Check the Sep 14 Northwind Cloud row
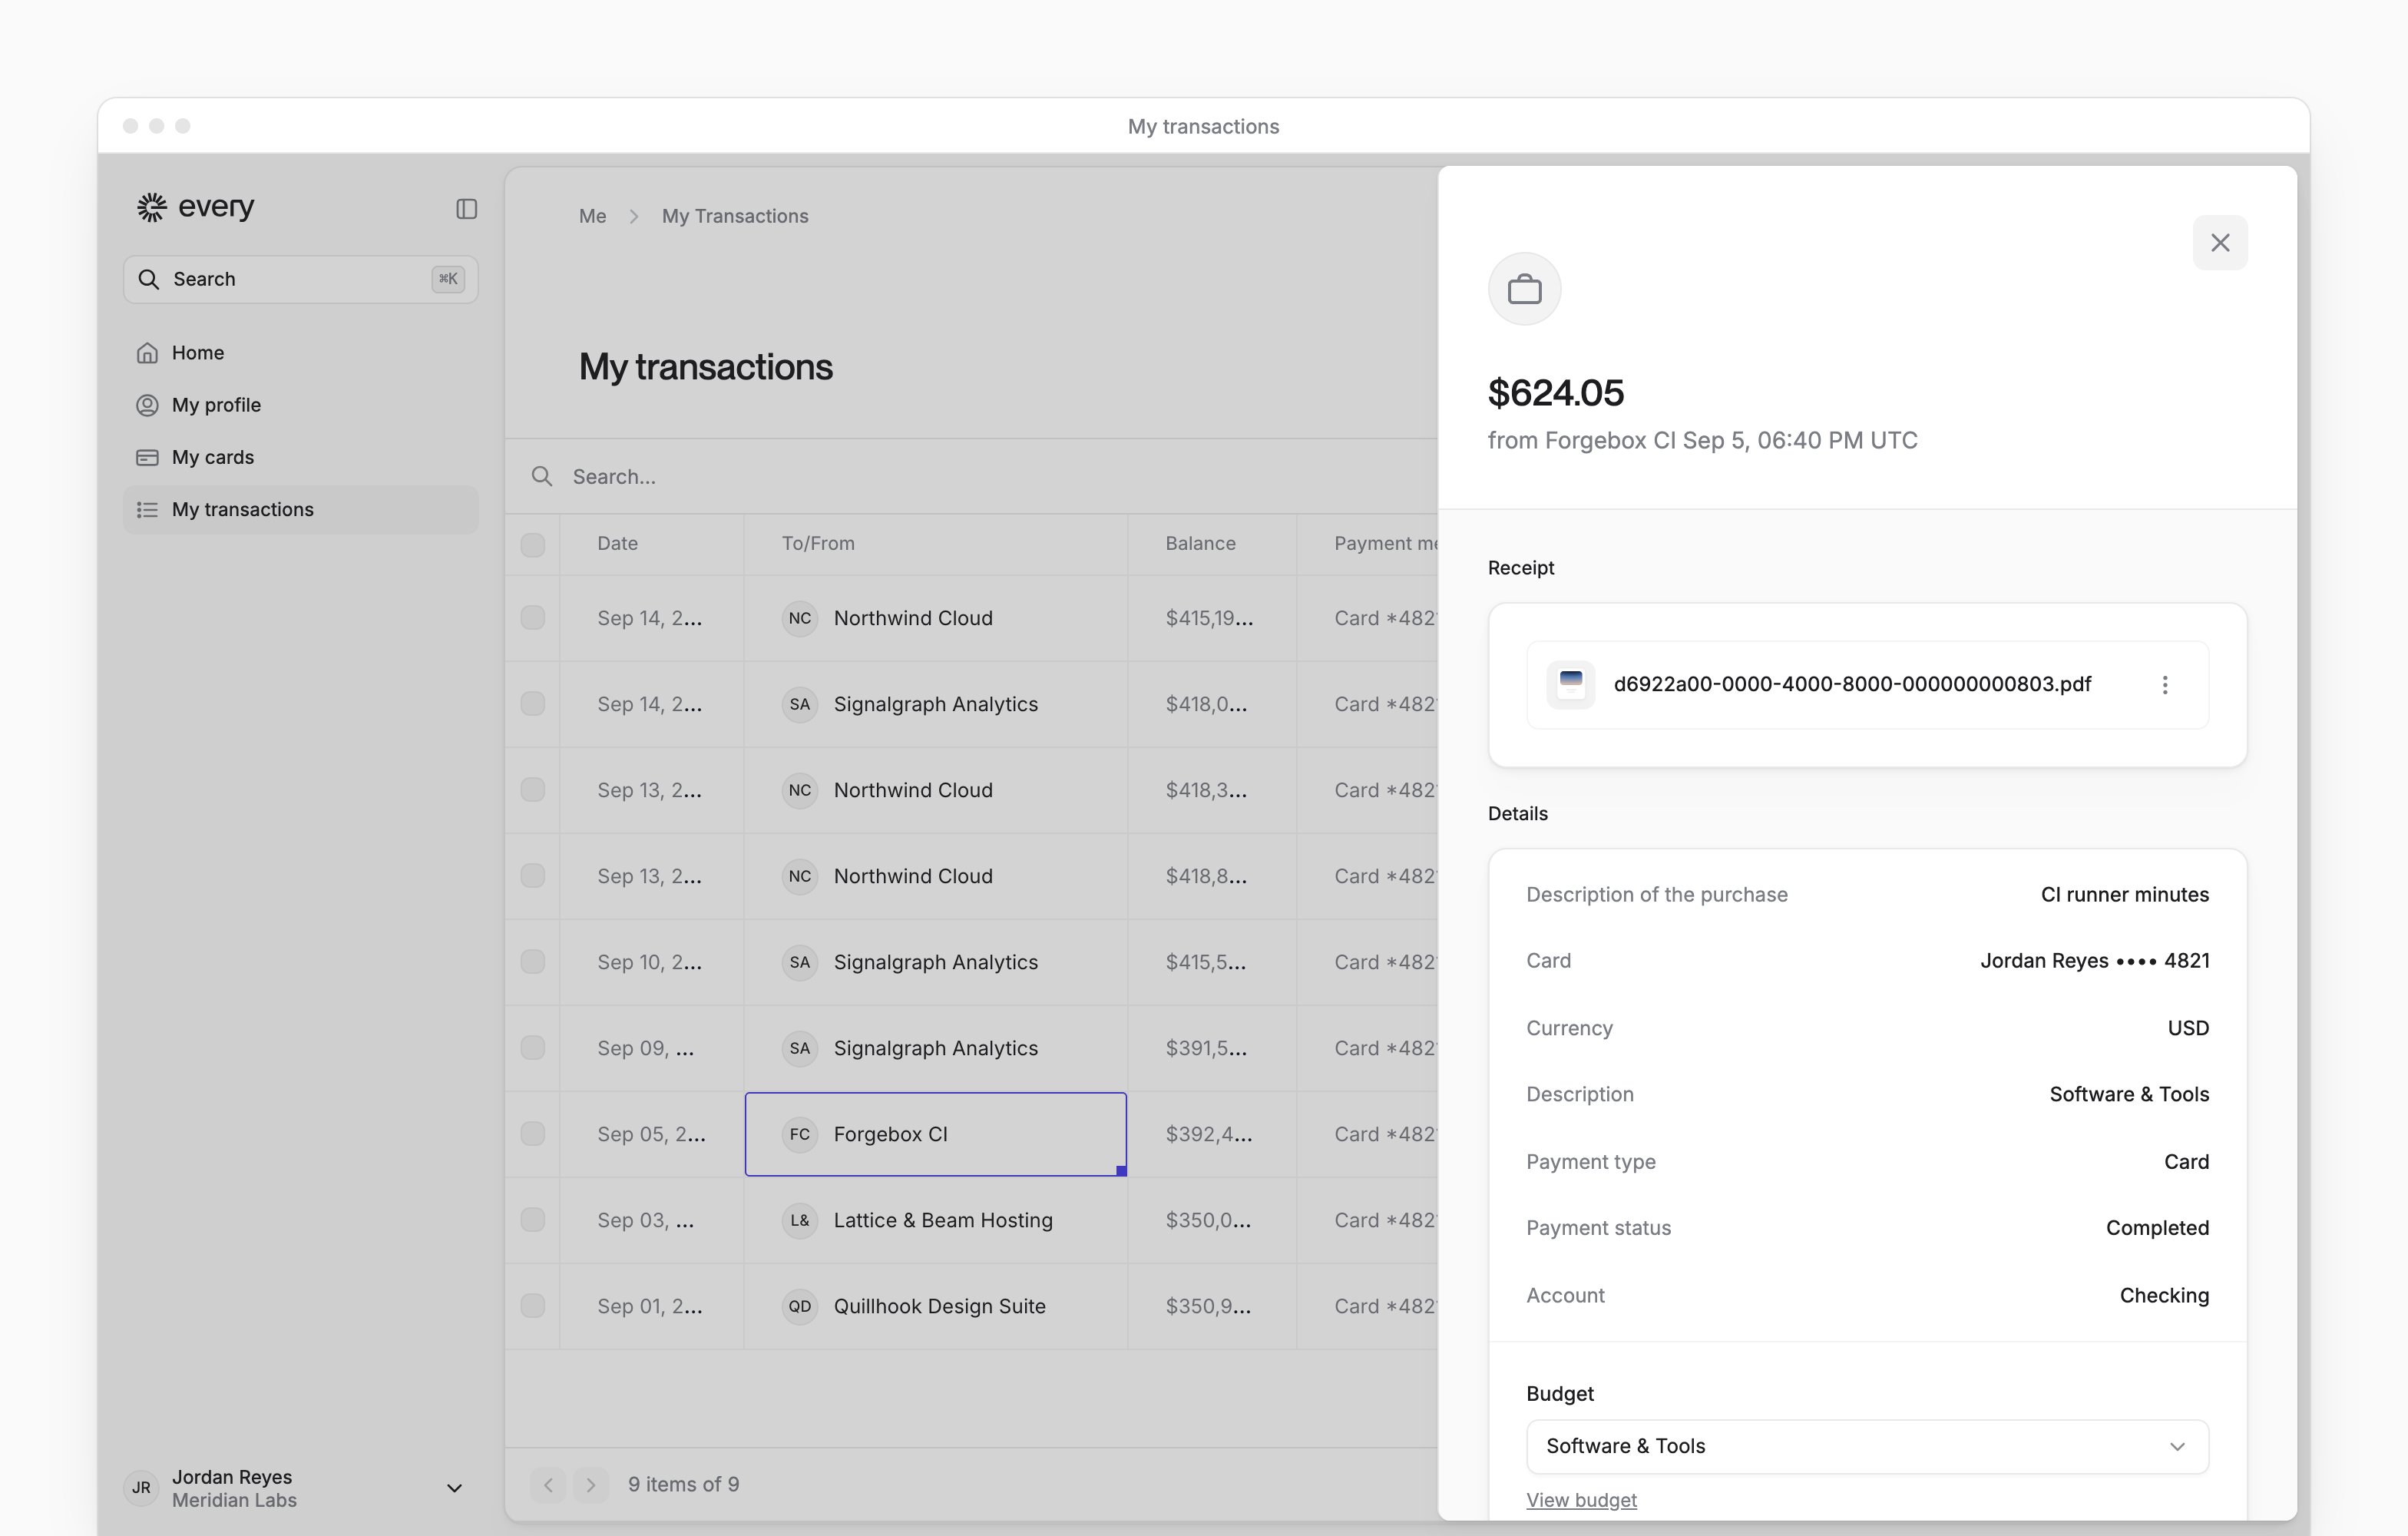Viewport: 2408px width, 1536px height. click(x=533, y=618)
